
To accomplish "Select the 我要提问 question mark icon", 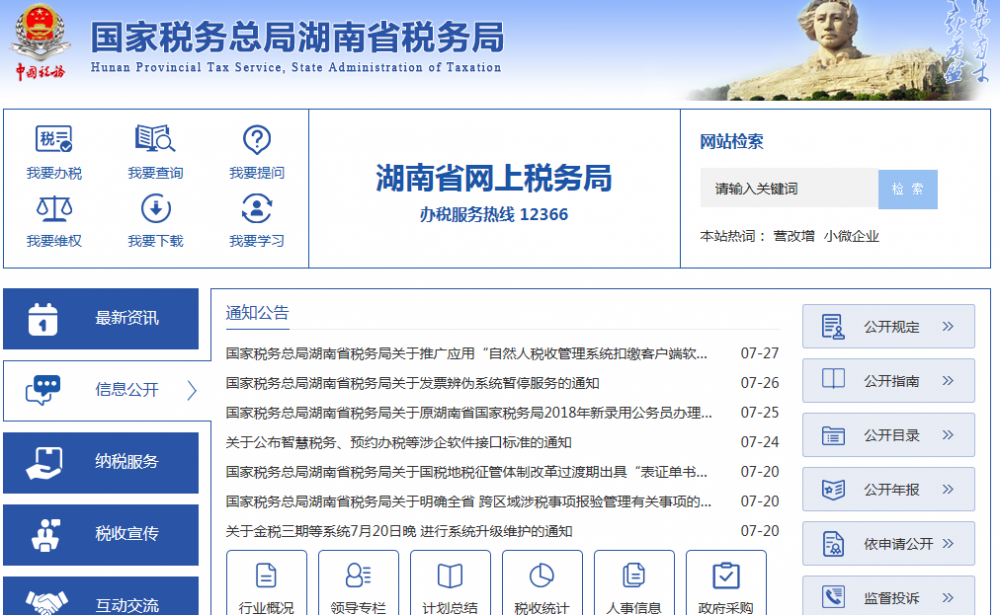I will (x=257, y=140).
